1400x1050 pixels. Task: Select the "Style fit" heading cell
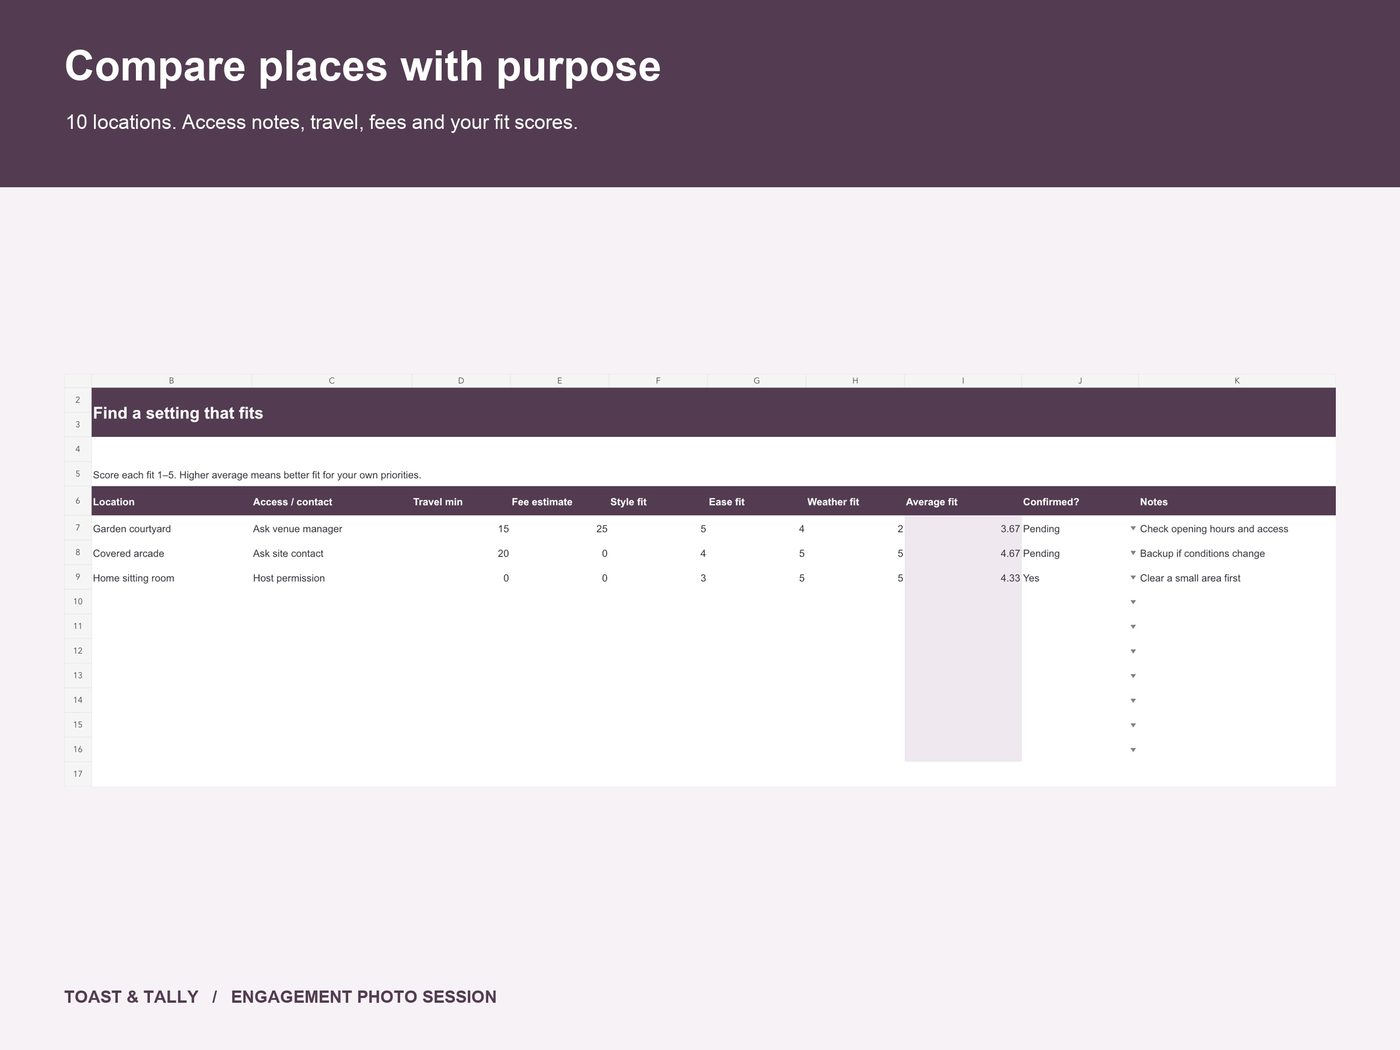click(x=658, y=502)
